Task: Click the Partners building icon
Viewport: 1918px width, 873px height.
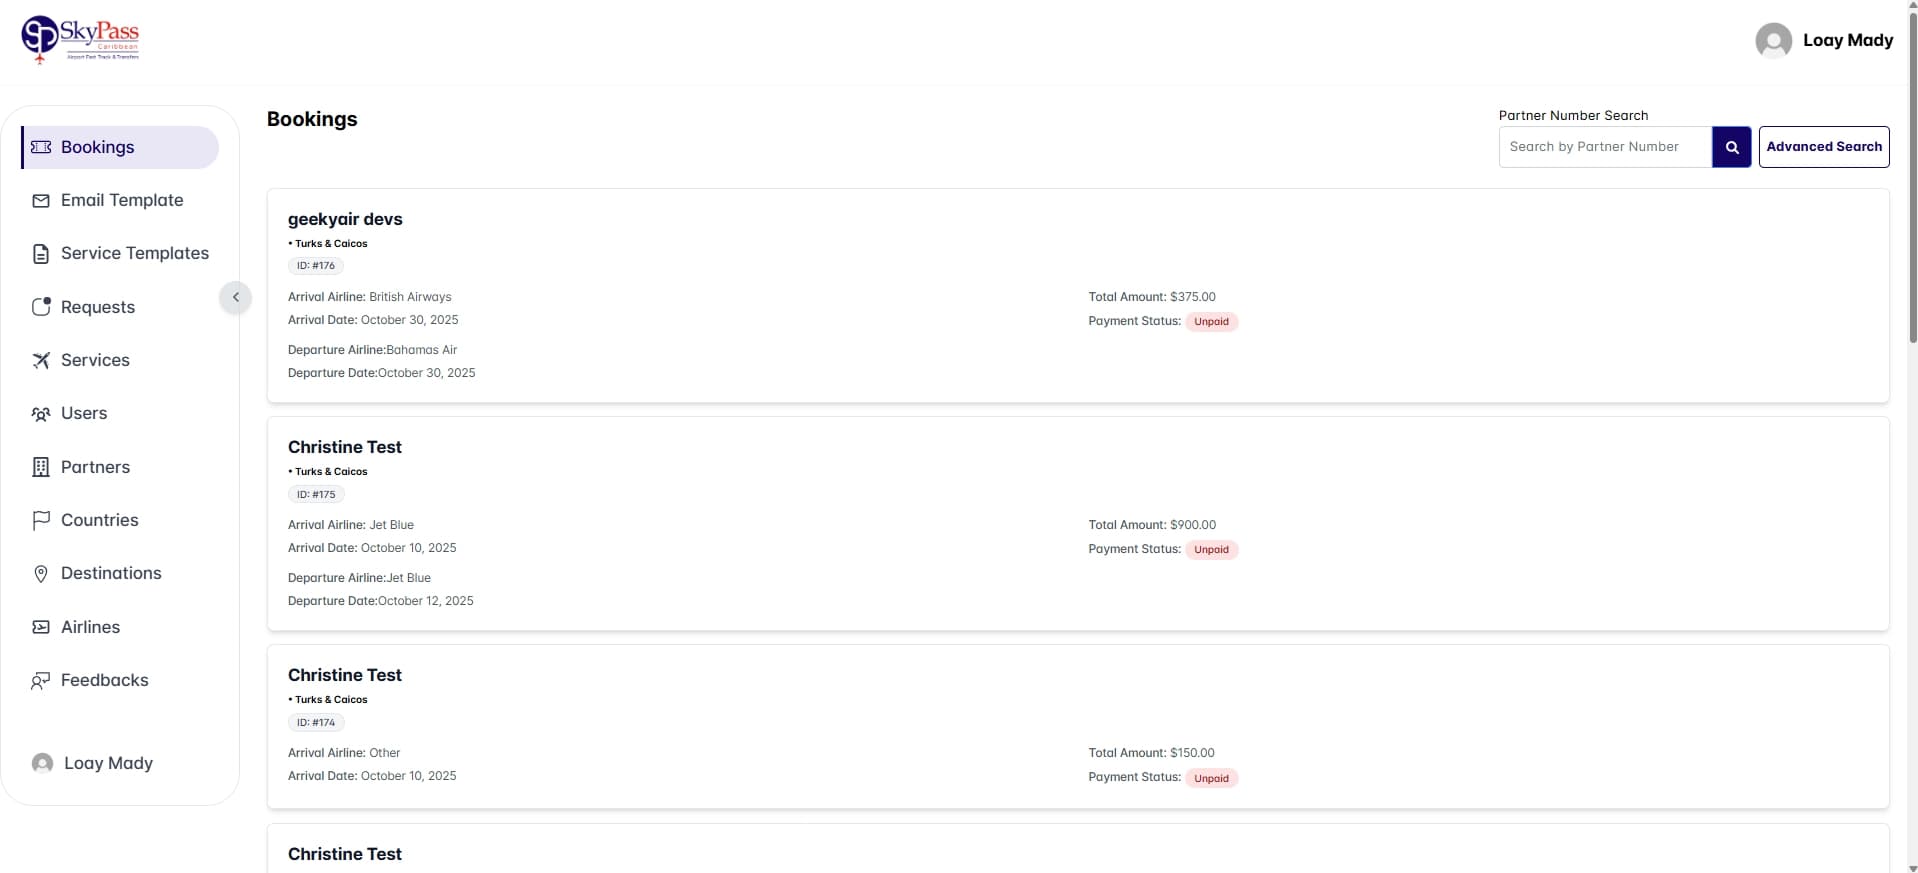Action: point(41,467)
